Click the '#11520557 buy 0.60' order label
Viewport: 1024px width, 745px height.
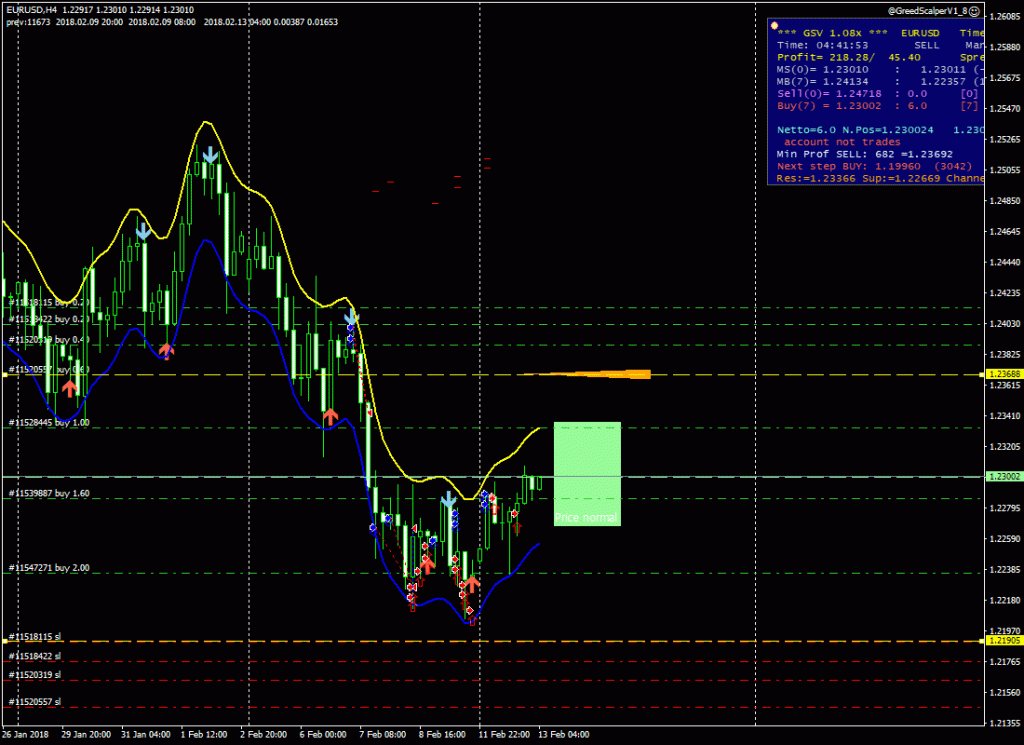pos(49,370)
